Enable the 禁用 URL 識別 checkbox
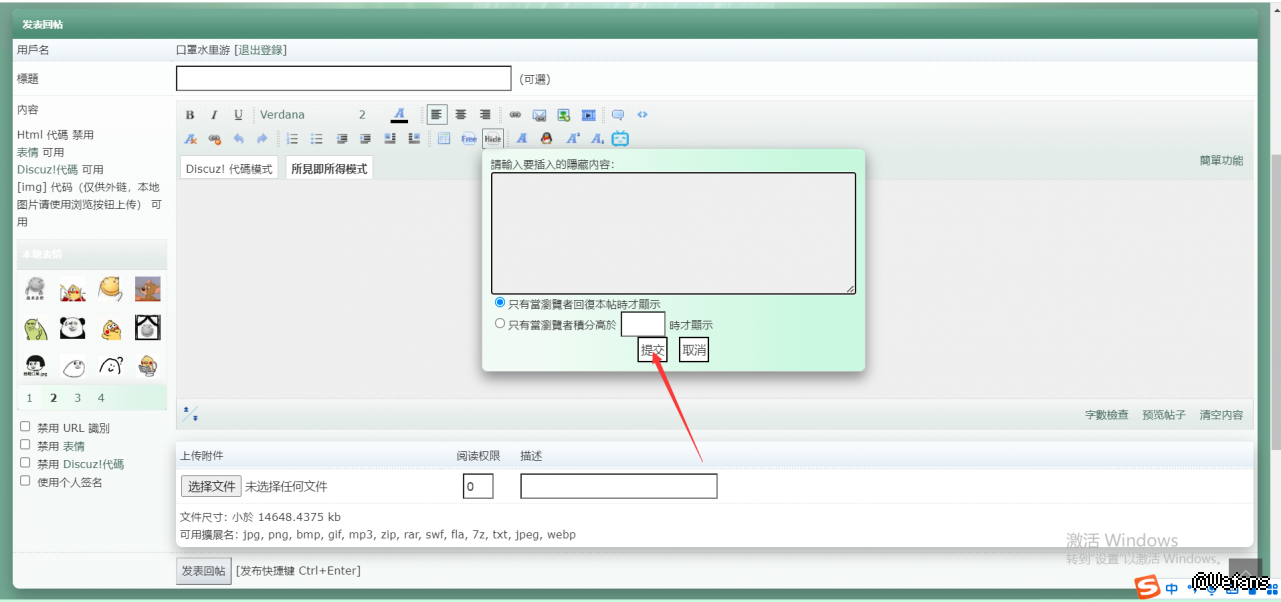This screenshot has width=1281, height=602. tap(26, 427)
